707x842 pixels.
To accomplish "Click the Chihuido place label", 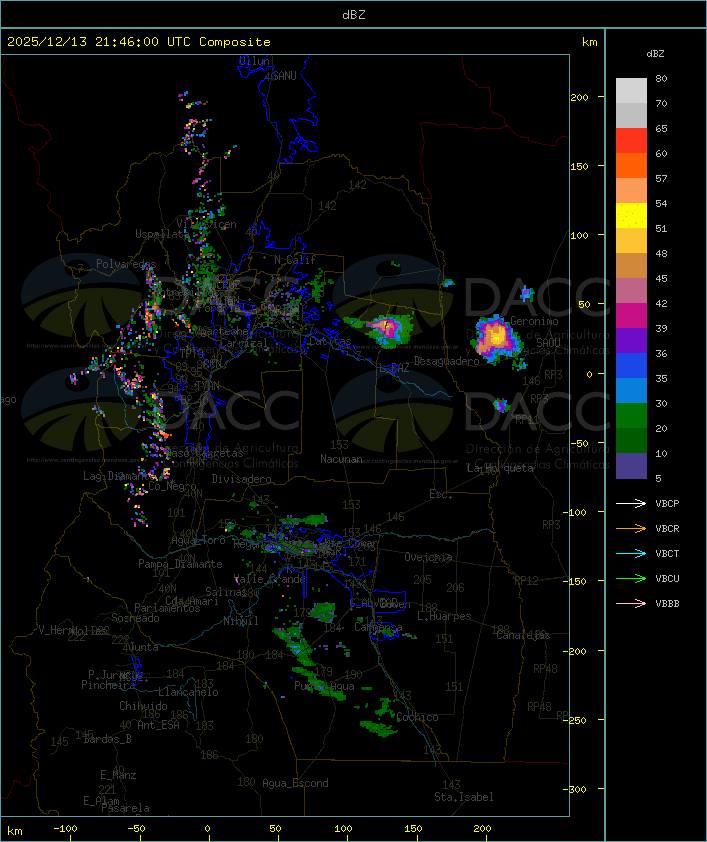I will [143, 706].
